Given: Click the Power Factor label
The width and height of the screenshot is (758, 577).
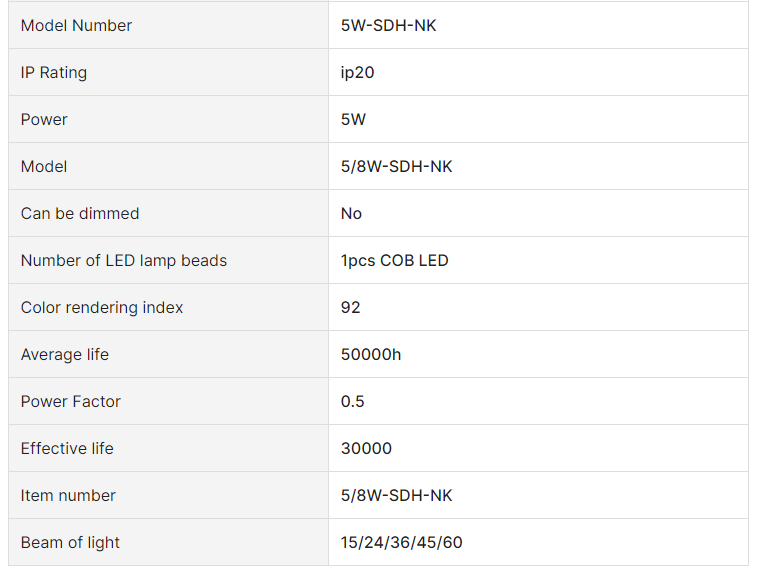Looking at the screenshot, I should point(71,402).
